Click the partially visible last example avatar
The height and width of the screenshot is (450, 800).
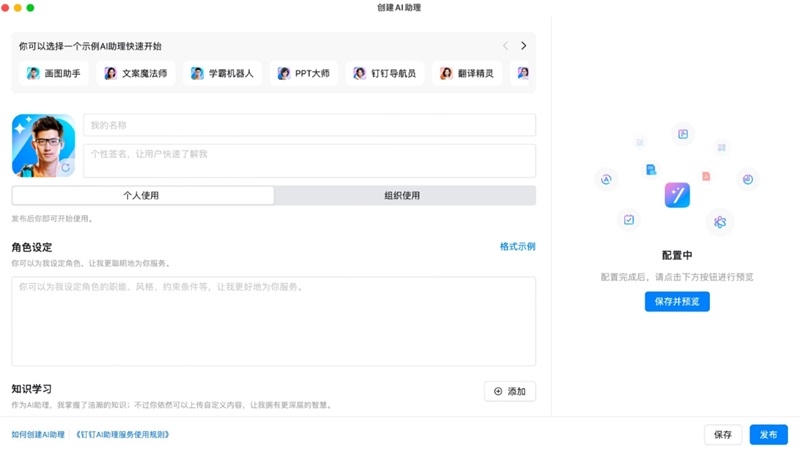pyautogui.click(x=523, y=73)
